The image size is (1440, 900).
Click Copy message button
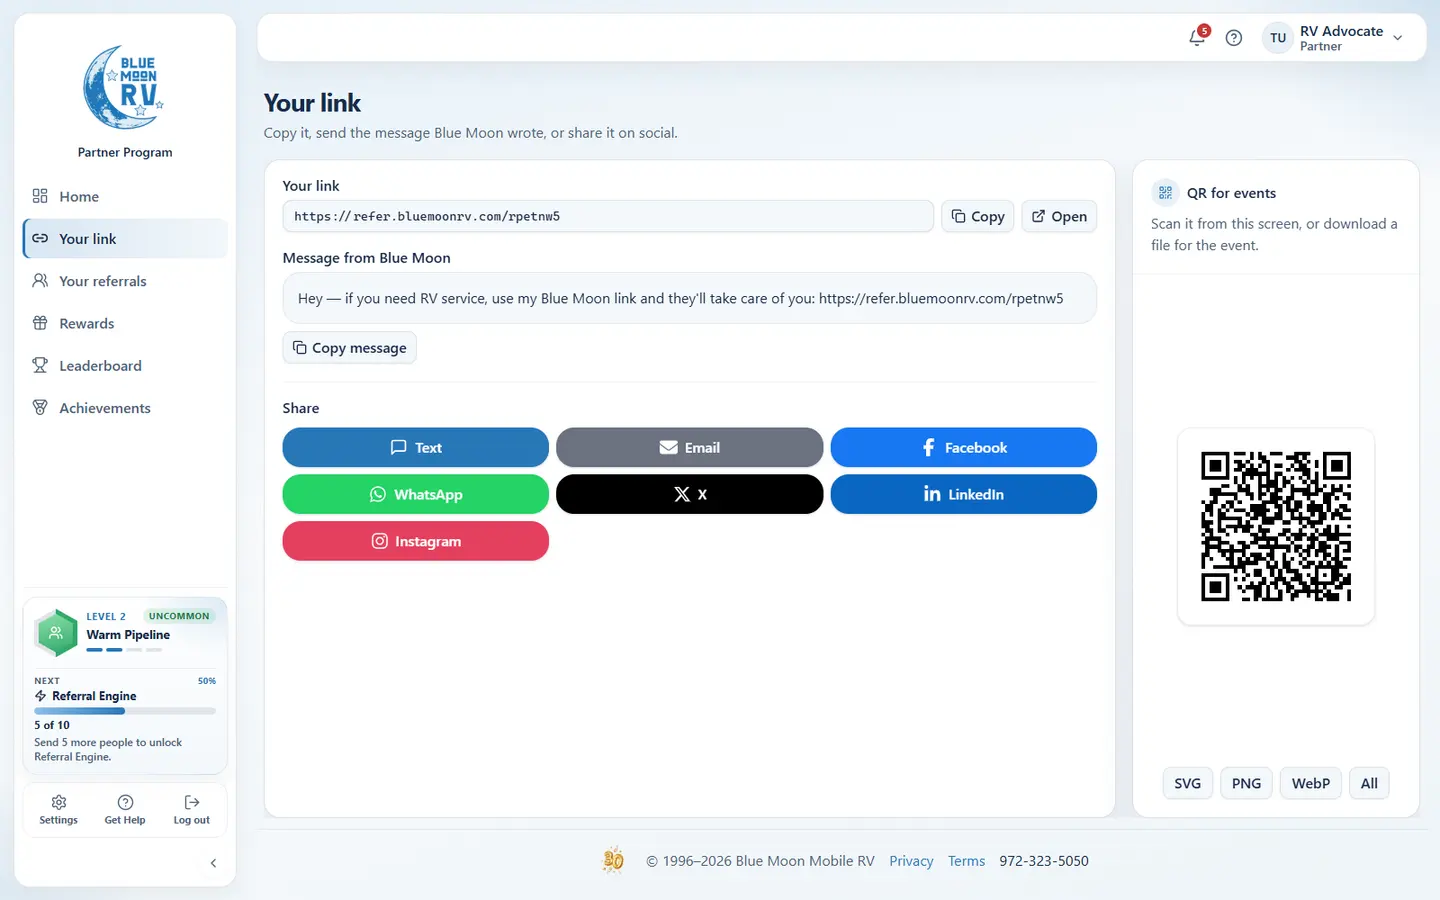click(349, 348)
